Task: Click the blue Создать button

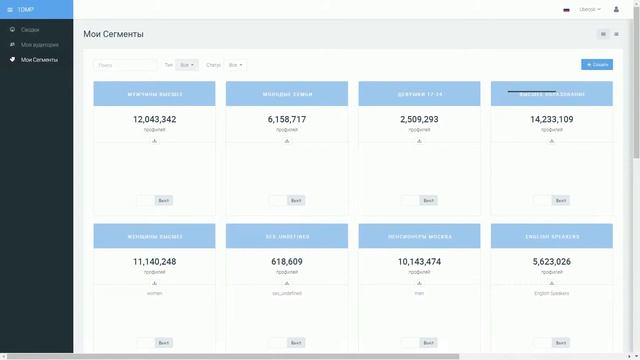Action: coord(597,64)
